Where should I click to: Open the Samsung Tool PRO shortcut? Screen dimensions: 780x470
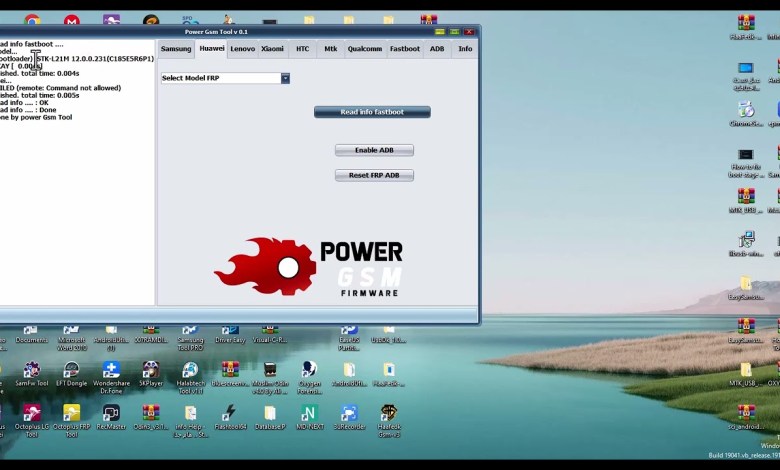pyautogui.click(x=189, y=330)
